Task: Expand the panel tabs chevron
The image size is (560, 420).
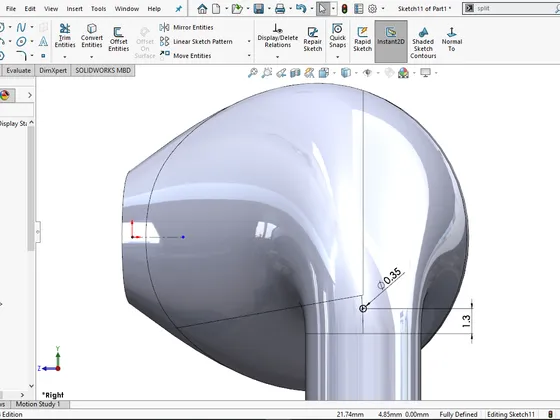Action: click(30, 95)
